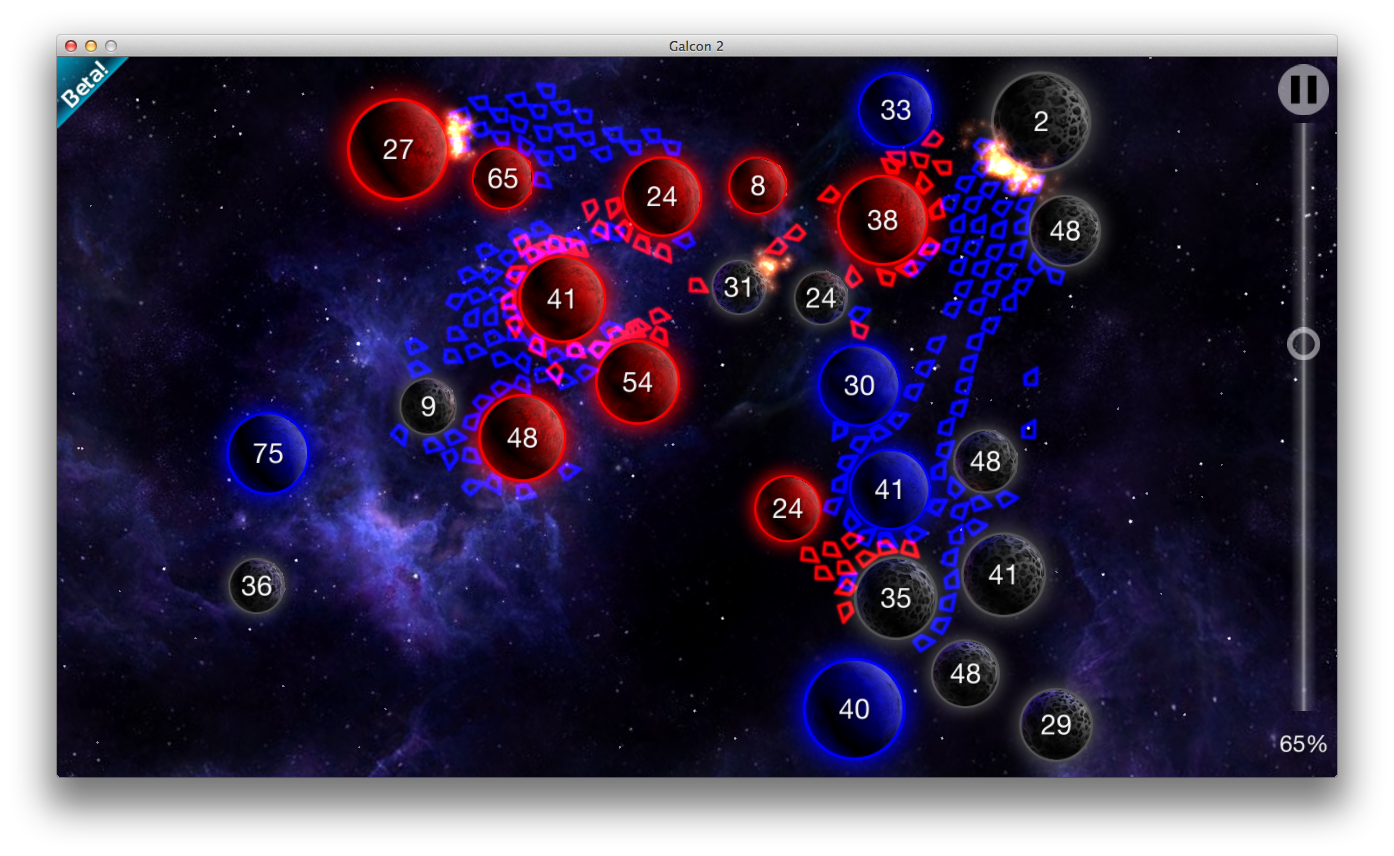
Task: Select the grey planet showing 29
Action: pyautogui.click(x=1056, y=725)
